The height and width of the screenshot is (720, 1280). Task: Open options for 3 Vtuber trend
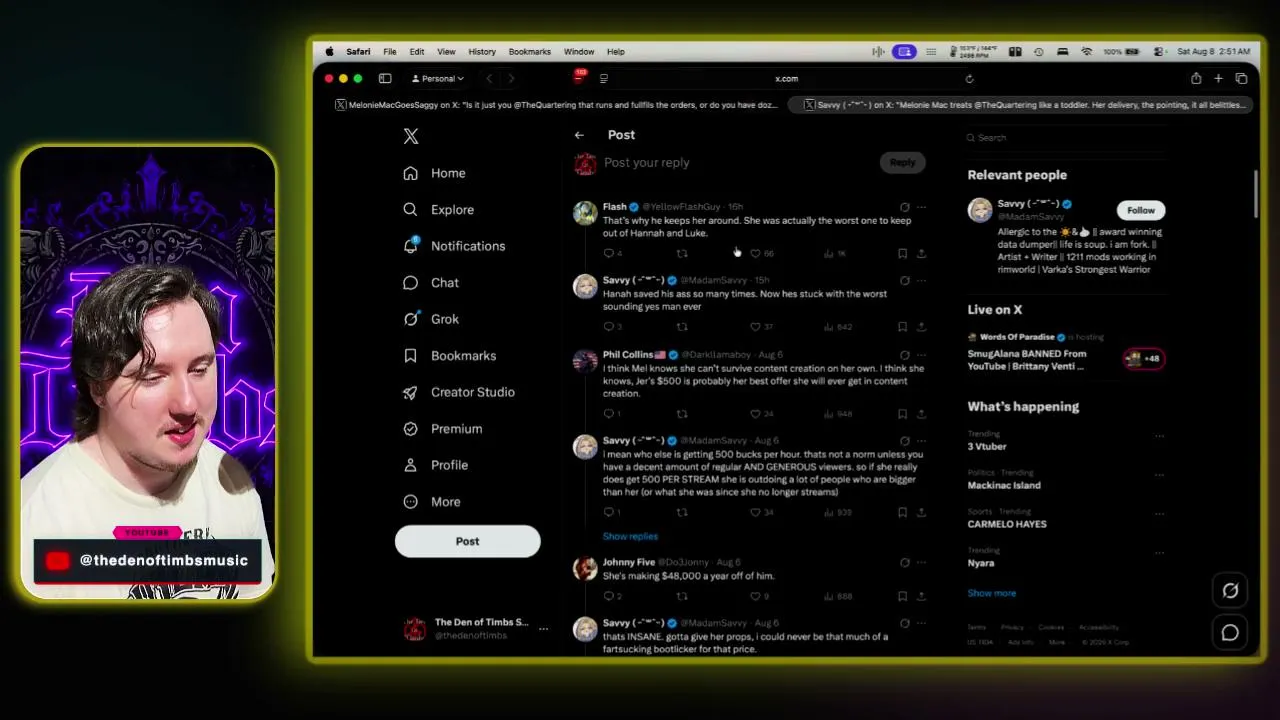coord(1160,436)
